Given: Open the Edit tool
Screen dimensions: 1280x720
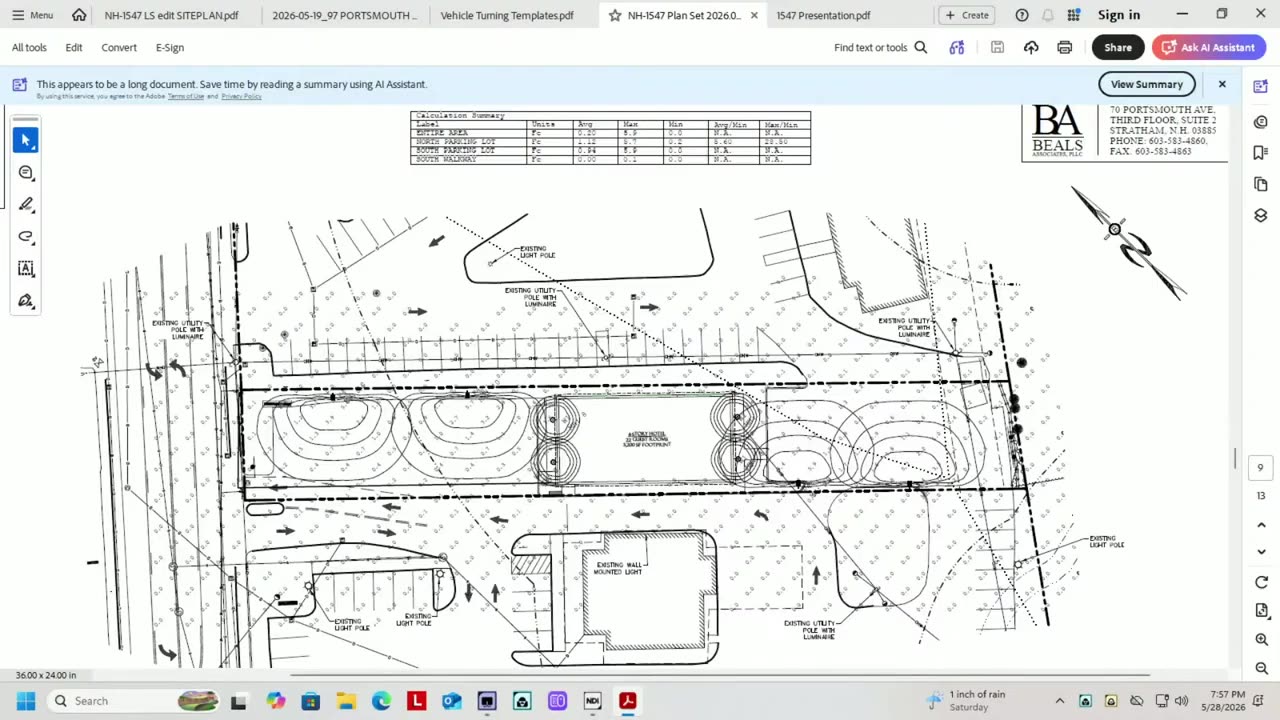Looking at the screenshot, I should point(74,47).
